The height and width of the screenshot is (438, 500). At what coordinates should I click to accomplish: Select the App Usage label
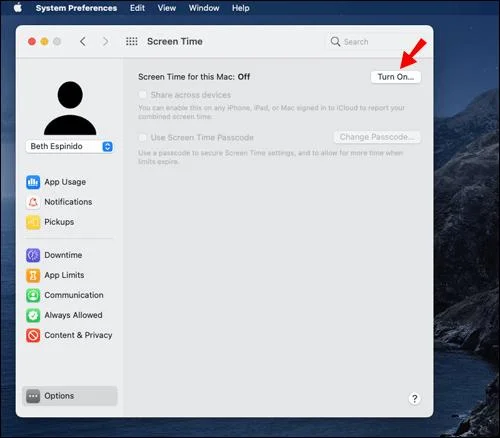click(65, 182)
